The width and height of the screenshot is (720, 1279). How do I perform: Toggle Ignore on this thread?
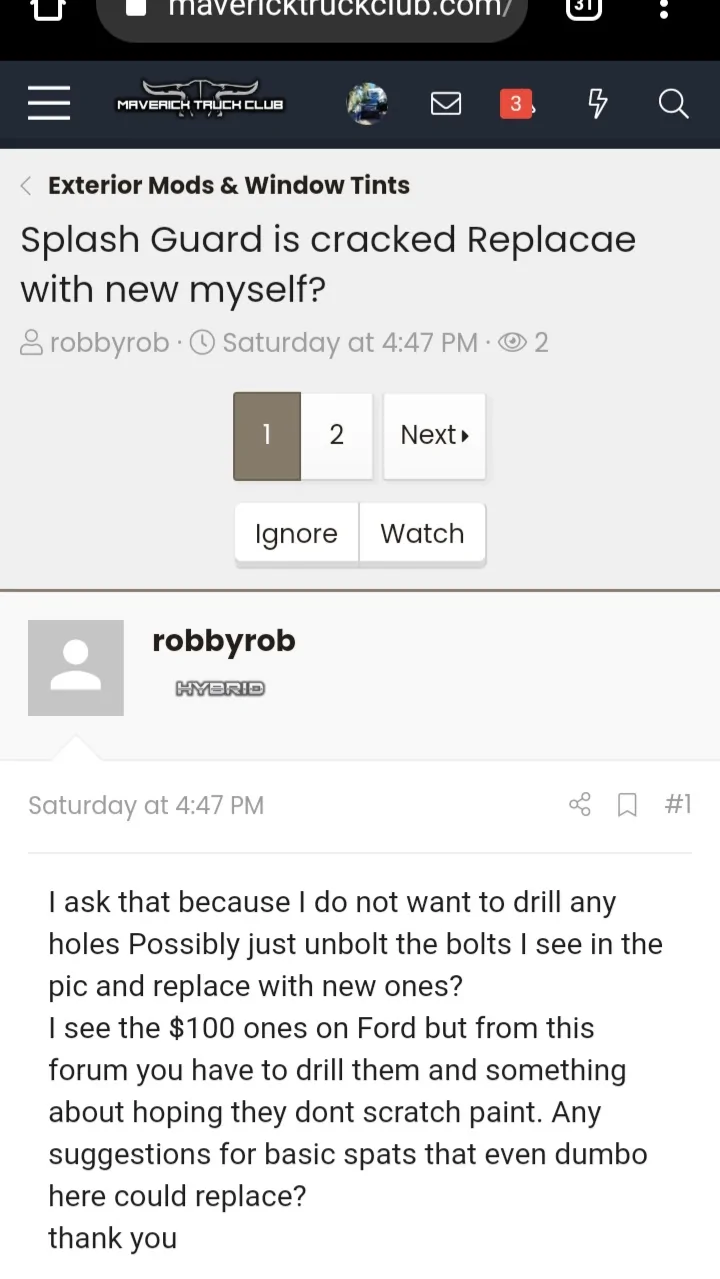(296, 534)
